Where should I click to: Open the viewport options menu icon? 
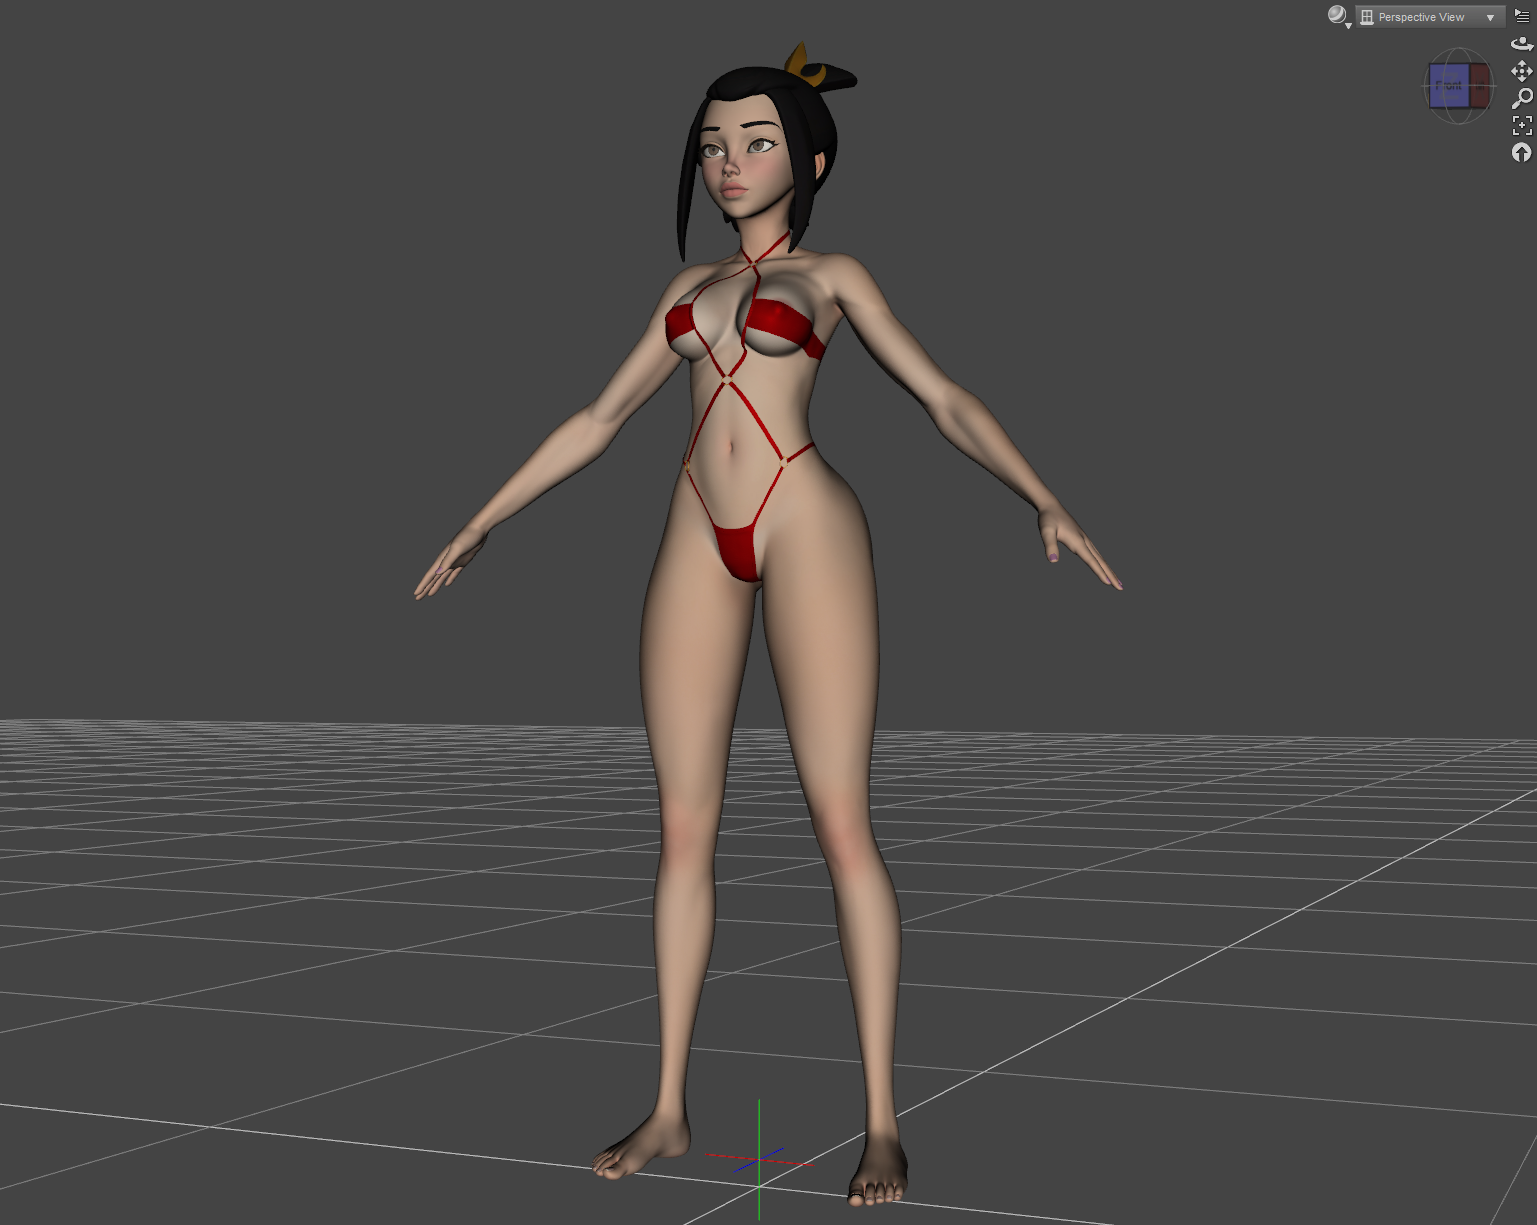(1522, 16)
